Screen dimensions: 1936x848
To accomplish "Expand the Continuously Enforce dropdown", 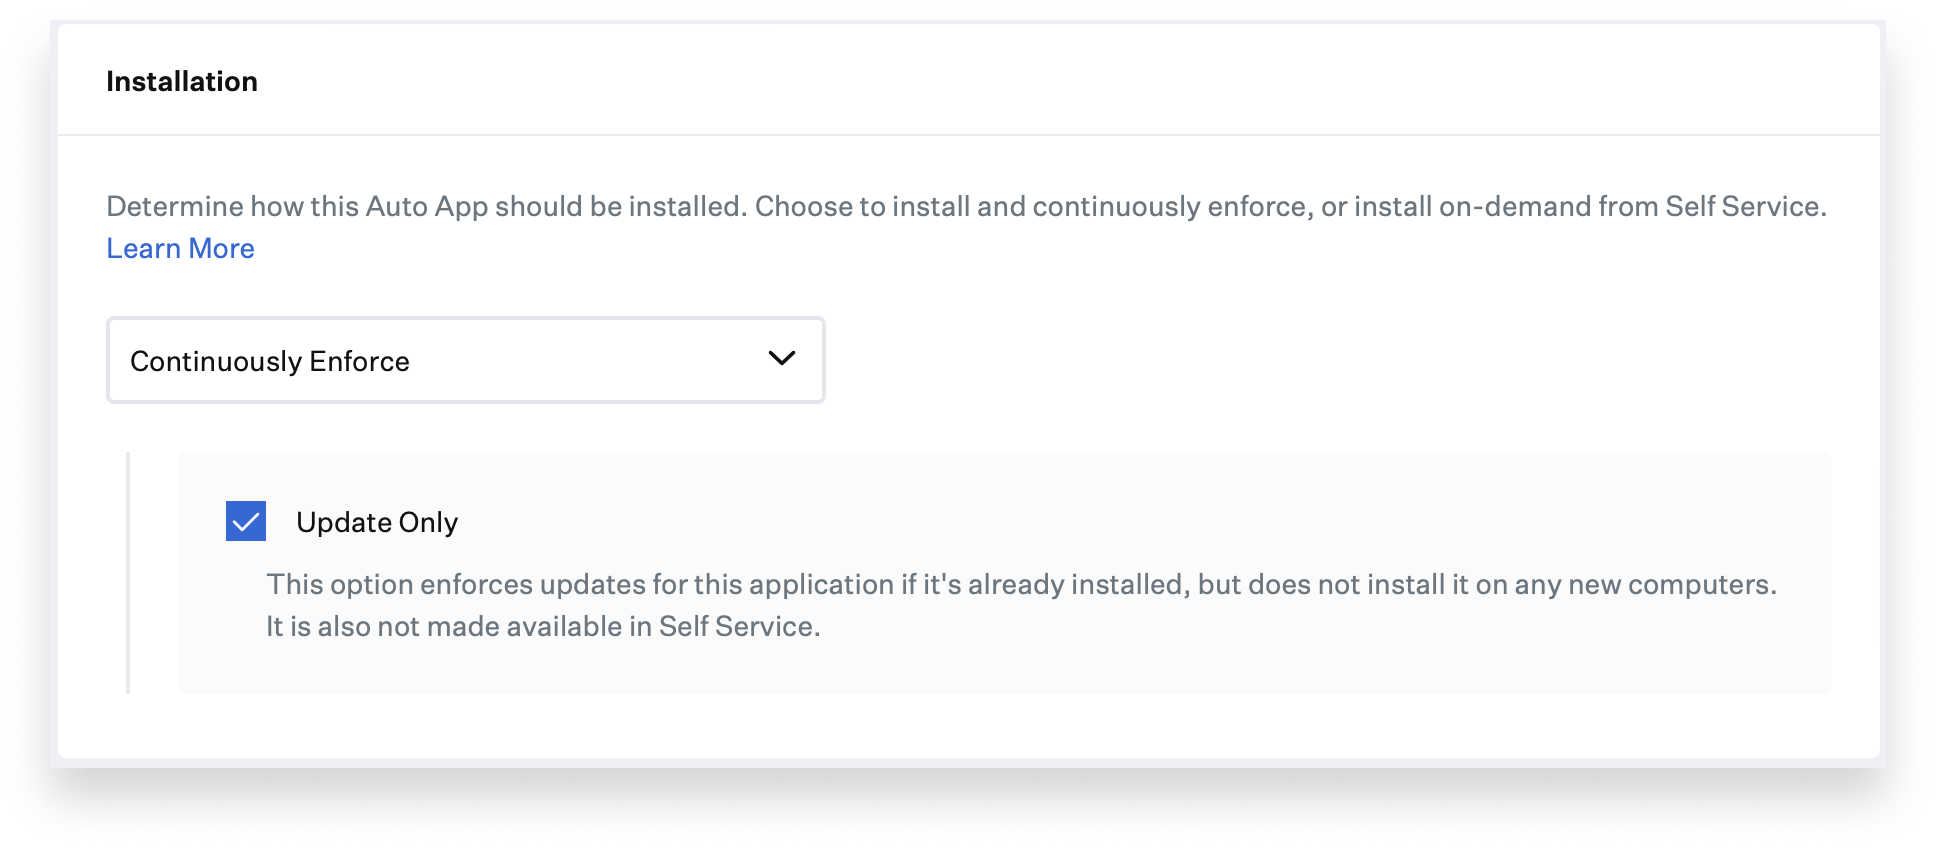I will pyautogui.click(x=465, y=360).
